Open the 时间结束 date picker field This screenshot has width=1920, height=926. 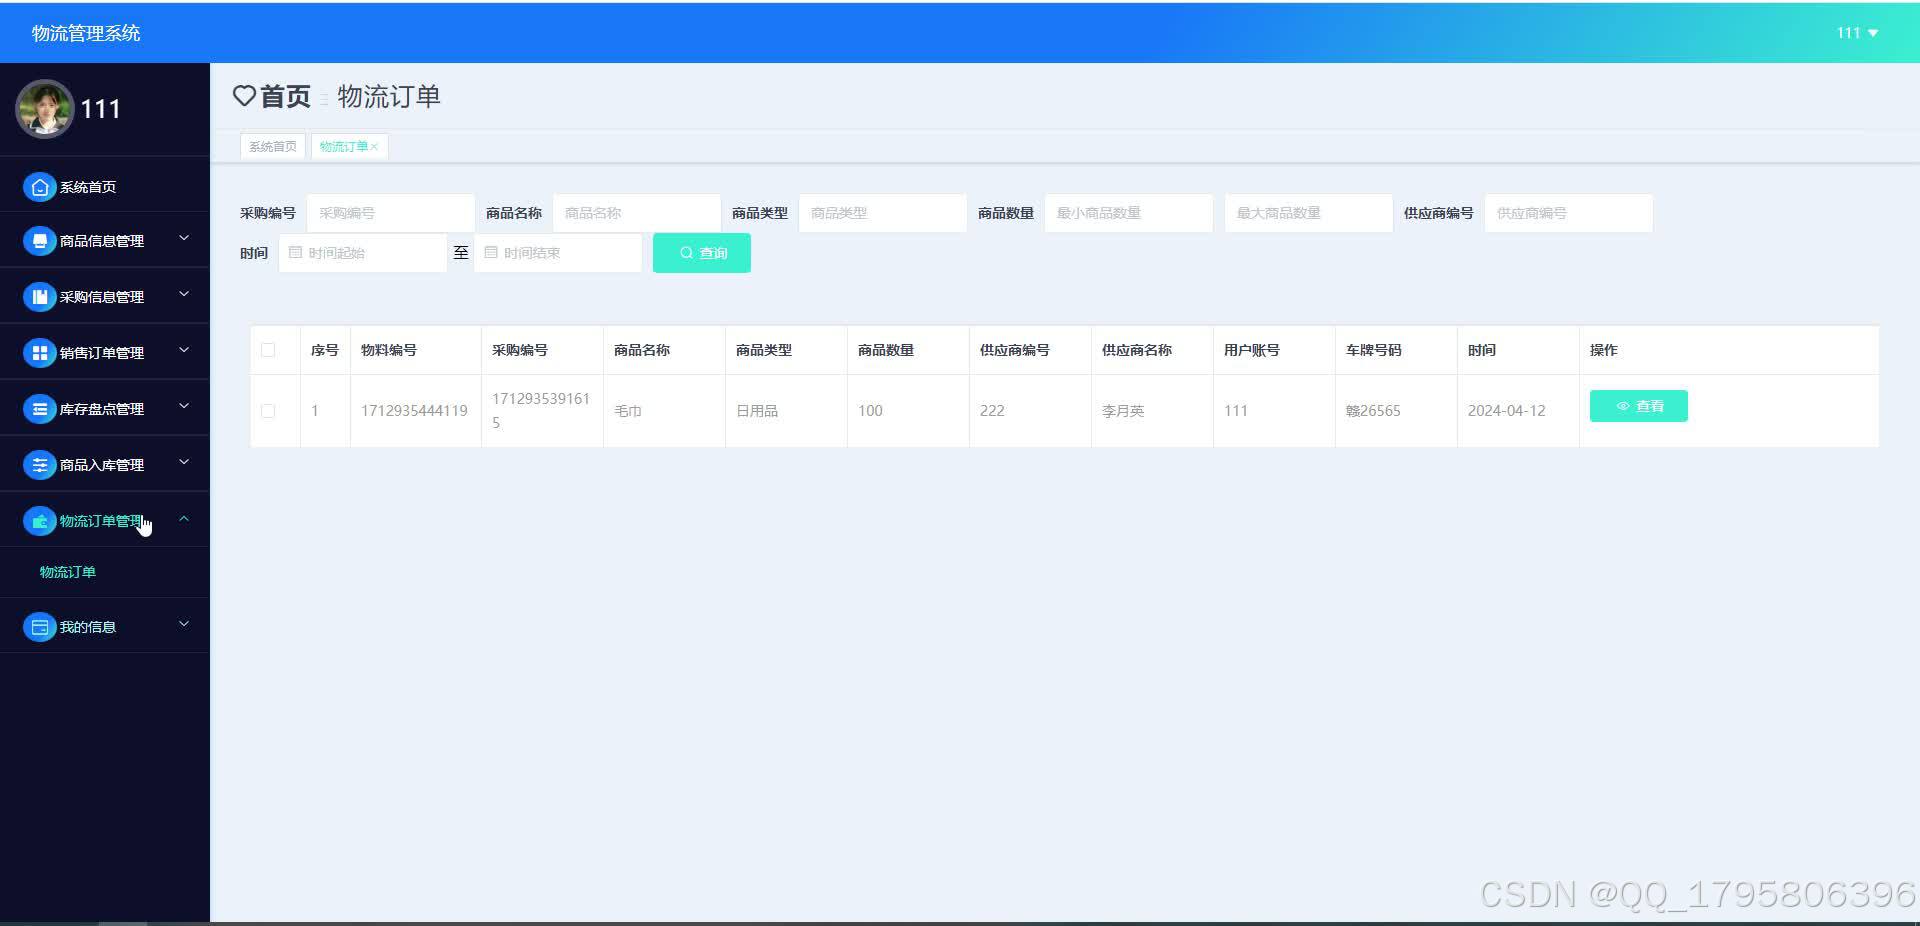coord(558,253)
